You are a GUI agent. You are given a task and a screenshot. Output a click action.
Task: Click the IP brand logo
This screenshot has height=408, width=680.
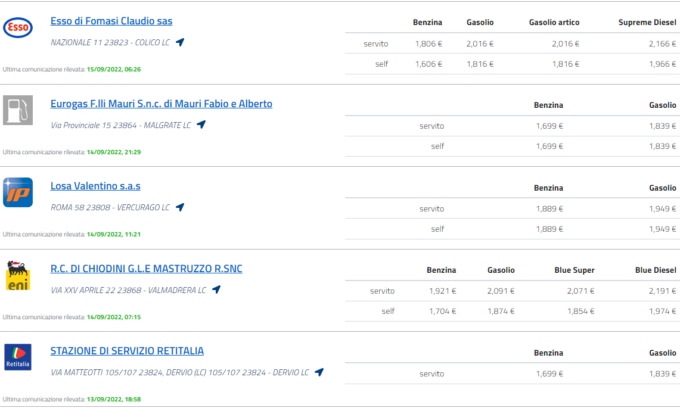pyautogui.click(x=18, y=192)
